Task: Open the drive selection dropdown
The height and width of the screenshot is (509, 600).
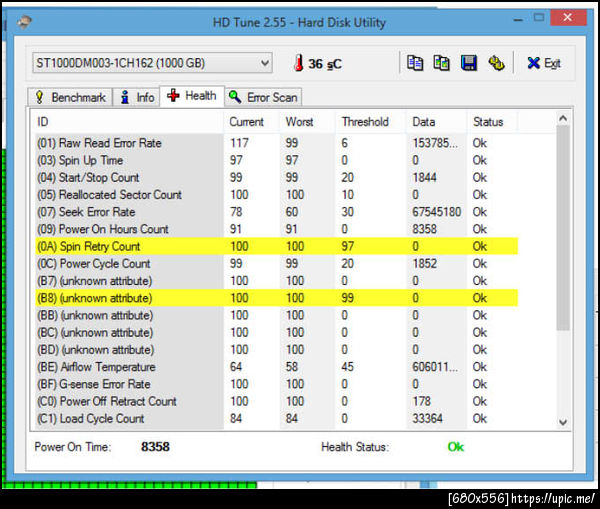Action: point(152,63)
